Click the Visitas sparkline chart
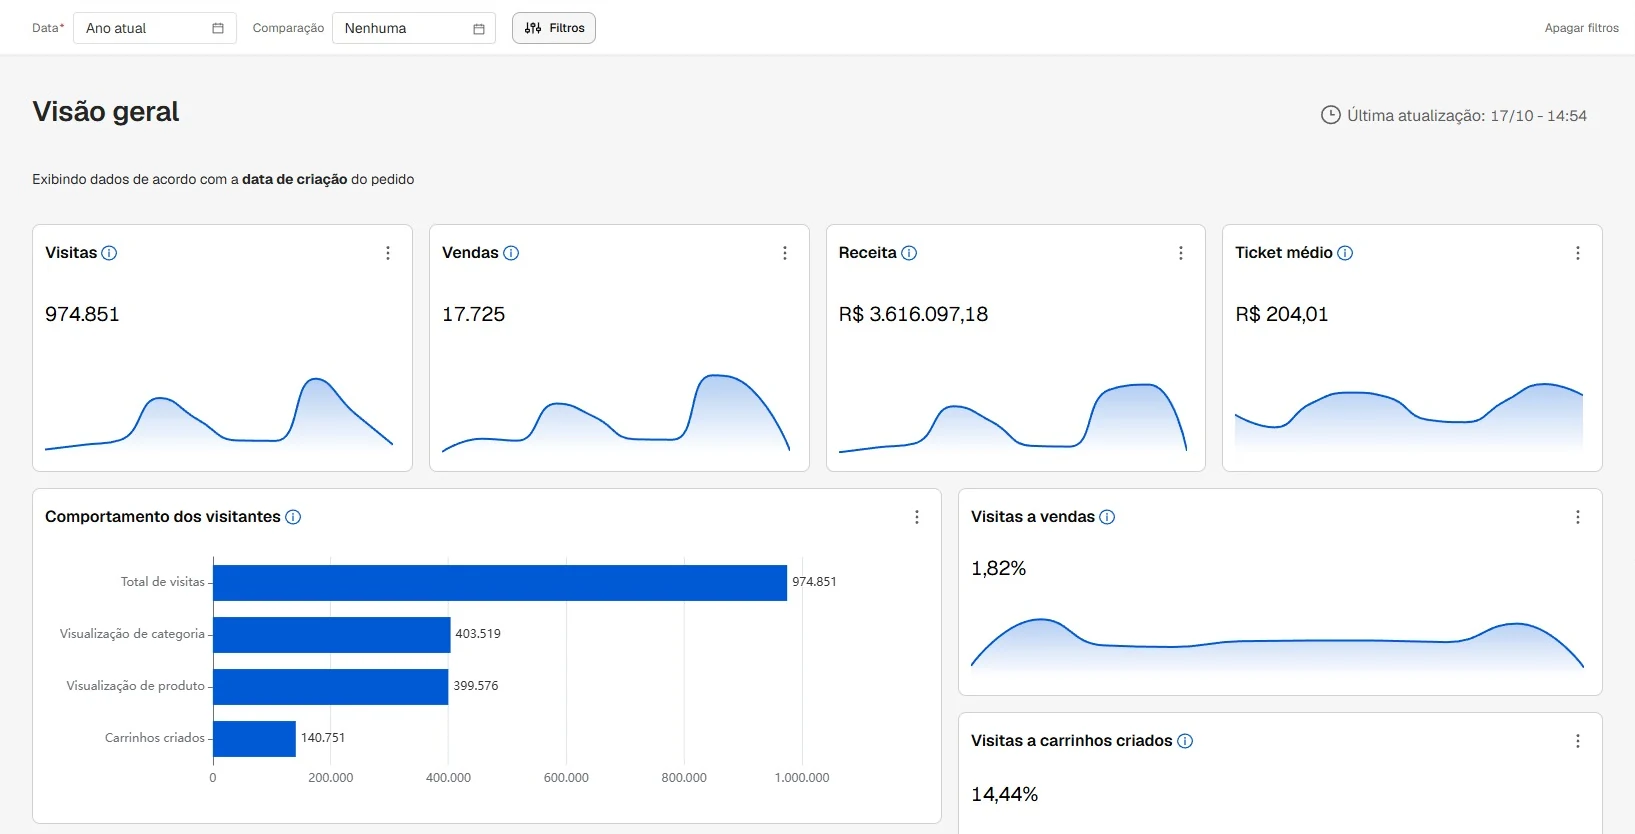 (x=219, y=413)
